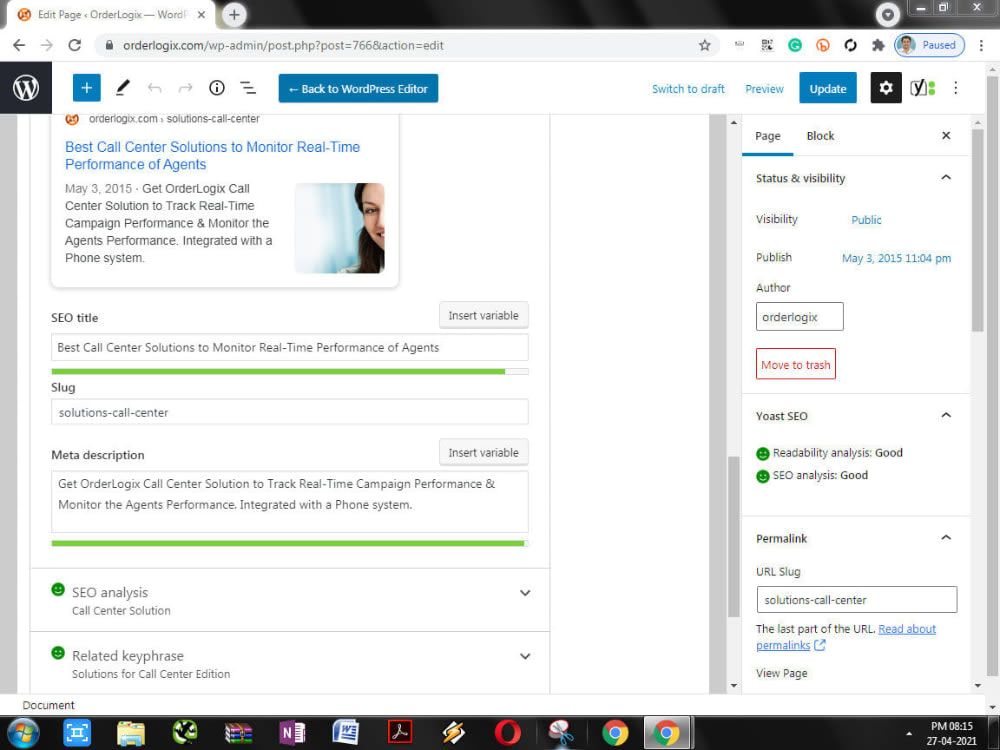Viewport: 1000px width, 750px height.
Task: Click Insert variable for Meta description
Action: 483,452
